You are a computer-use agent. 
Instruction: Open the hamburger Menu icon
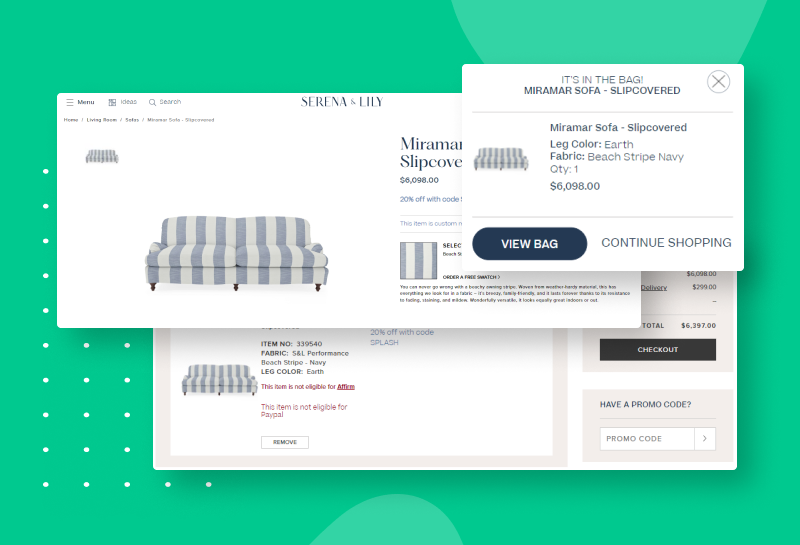(x=70, y=103)
